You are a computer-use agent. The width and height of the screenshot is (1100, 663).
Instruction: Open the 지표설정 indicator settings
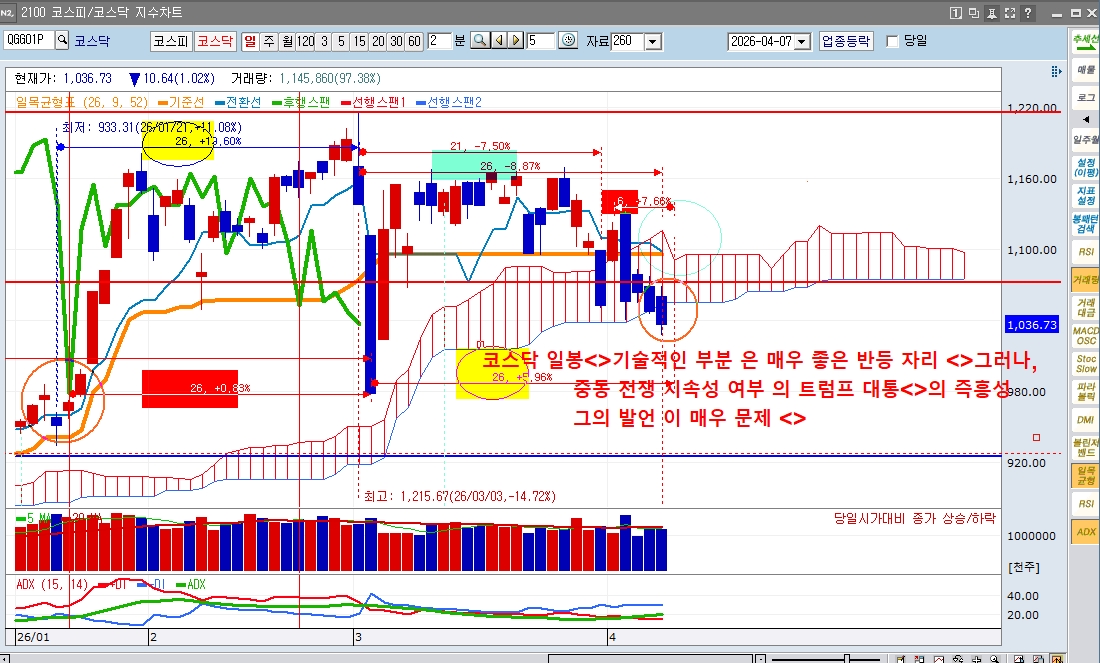1085,195
